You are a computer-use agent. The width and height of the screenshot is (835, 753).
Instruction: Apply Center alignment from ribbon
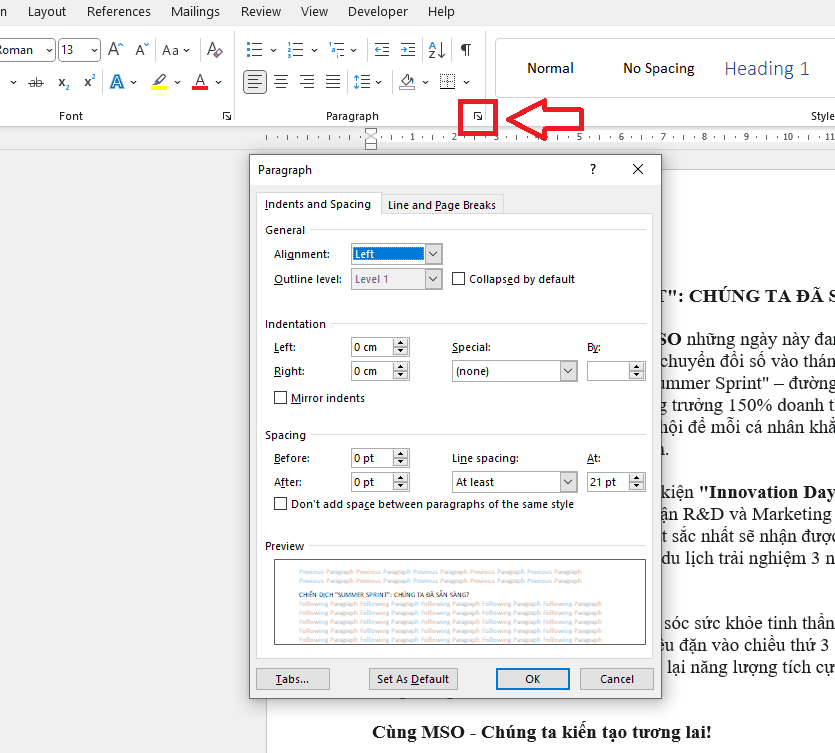pos(281,82)
